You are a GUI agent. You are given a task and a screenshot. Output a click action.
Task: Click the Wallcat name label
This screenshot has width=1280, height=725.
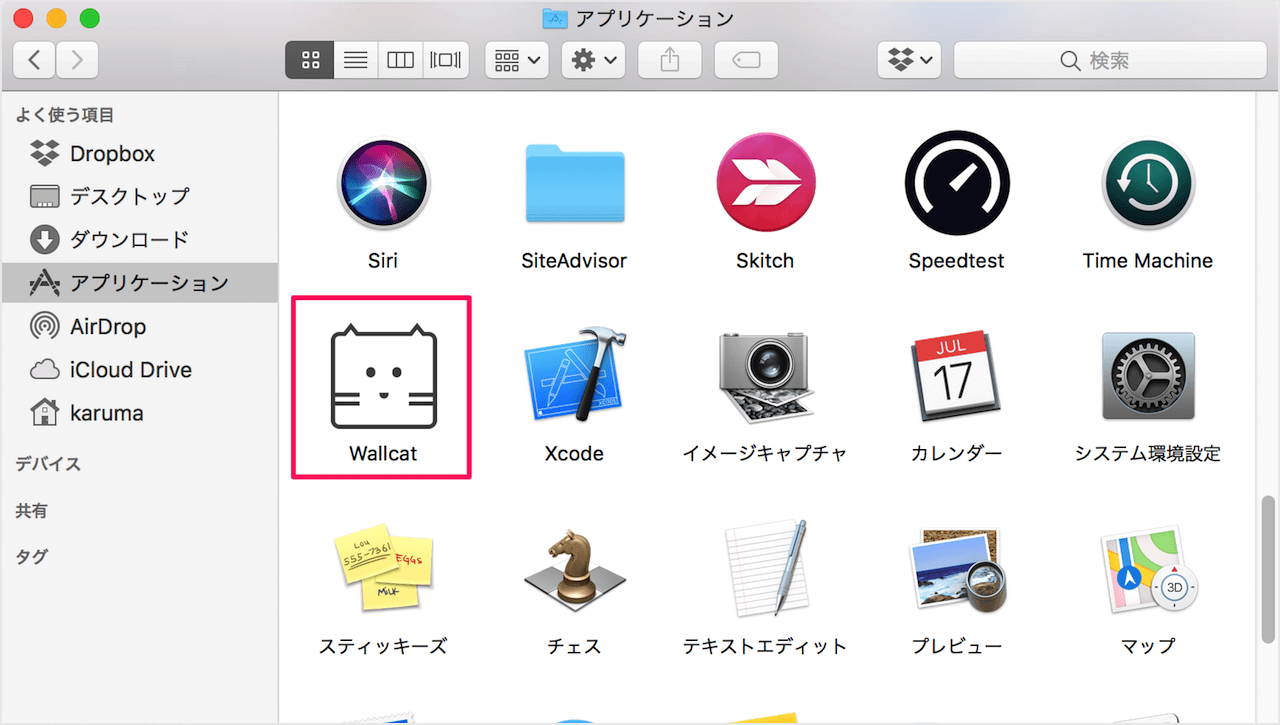coord(383,453)
